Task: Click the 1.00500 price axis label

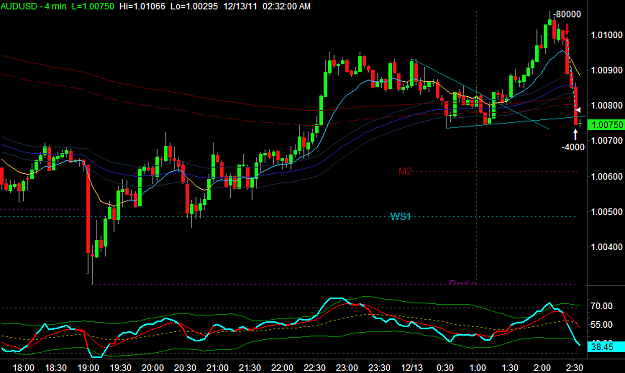Action: 606,211
